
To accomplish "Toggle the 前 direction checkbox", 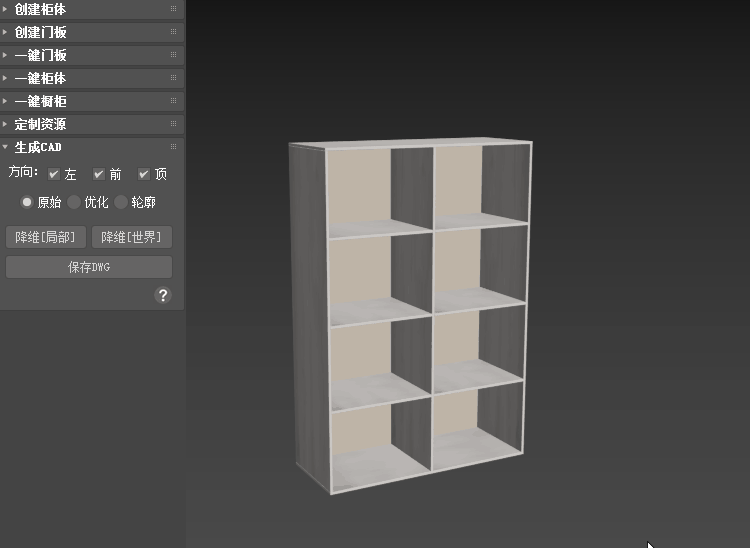I will point(99,174).
